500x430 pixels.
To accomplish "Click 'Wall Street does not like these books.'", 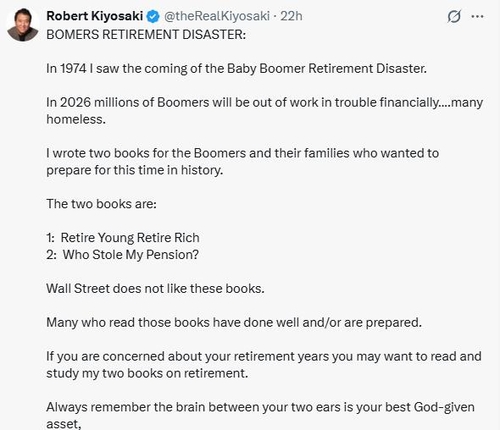I will click(x=155, y=288).
